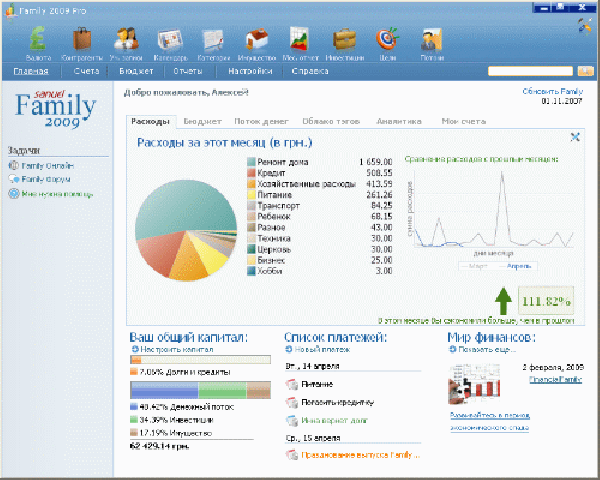Open the FinanceFamily news source link
This screenshot has width=600, height=480.
tap(556, 379)
